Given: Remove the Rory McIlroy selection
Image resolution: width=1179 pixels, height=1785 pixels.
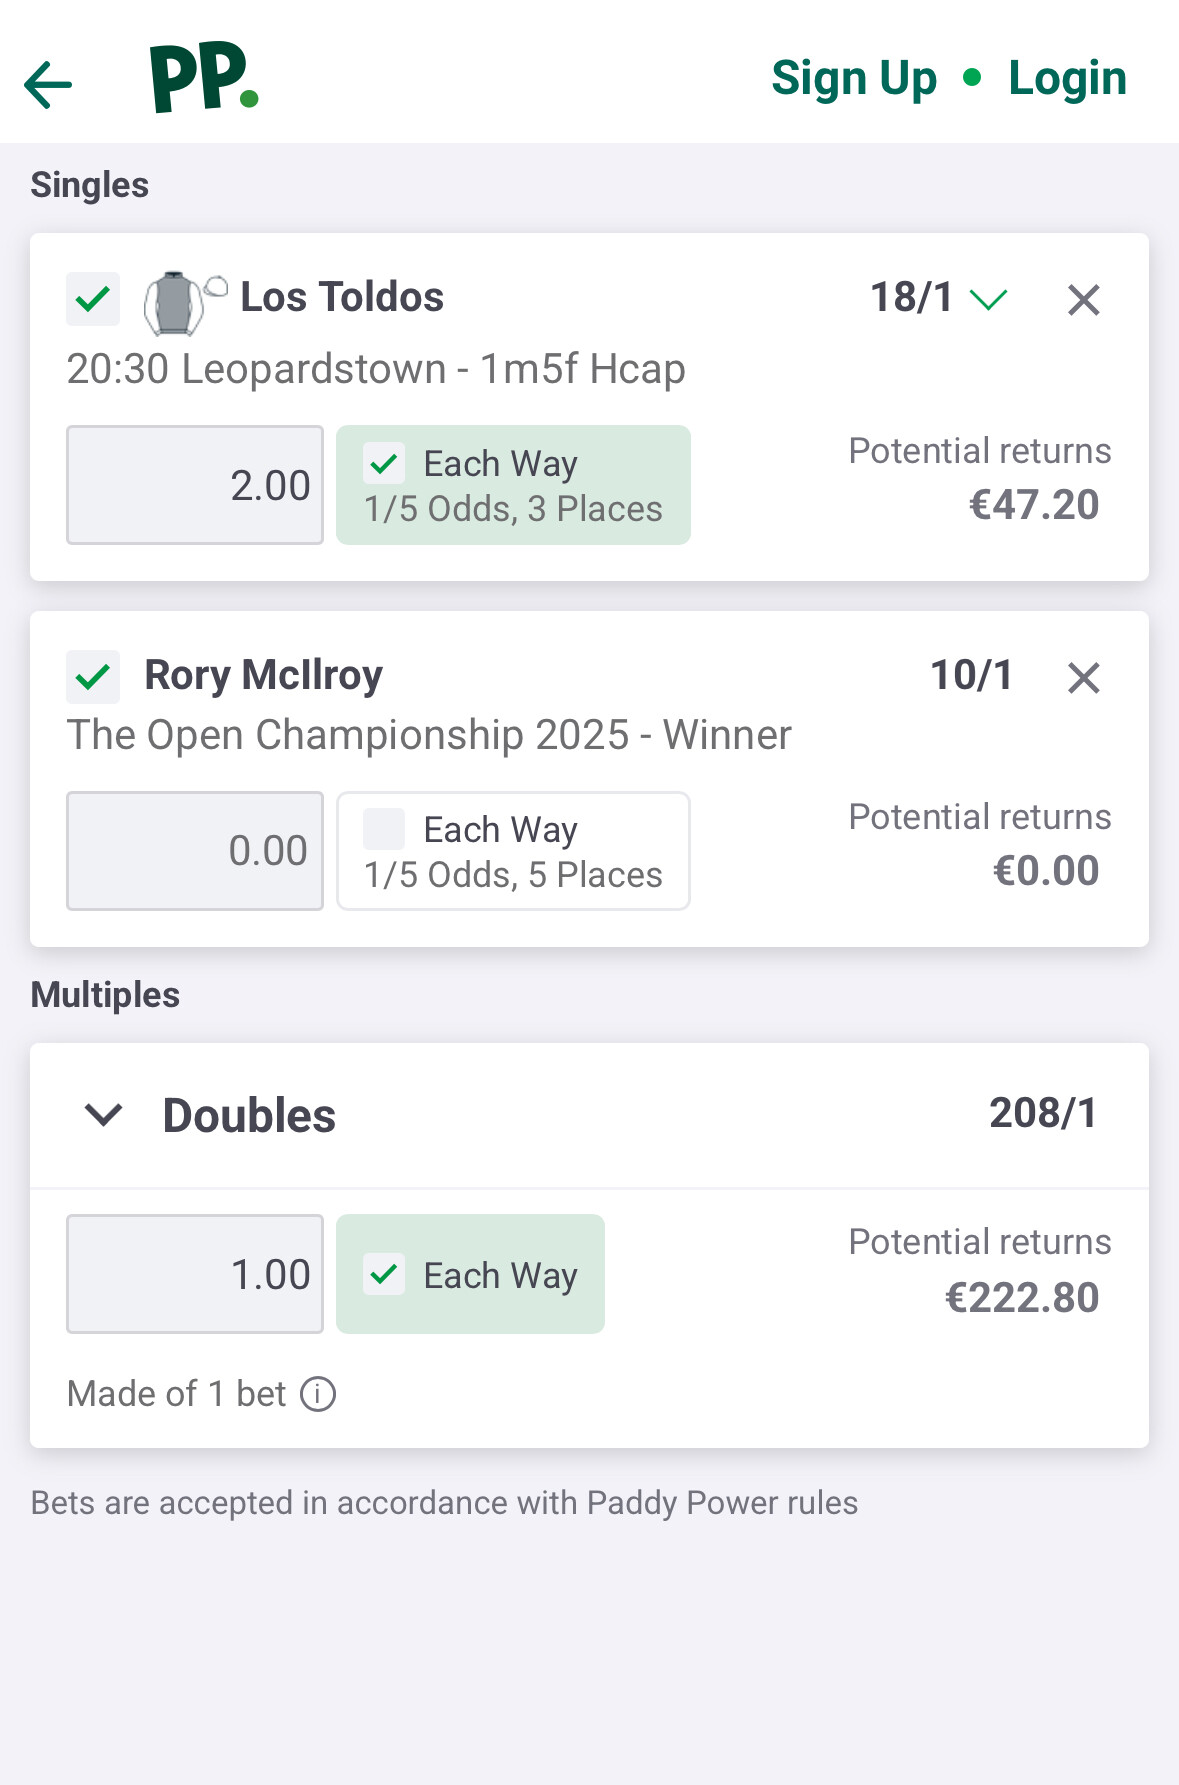Looking at the screenshot, I should [x=1083, y=678].
